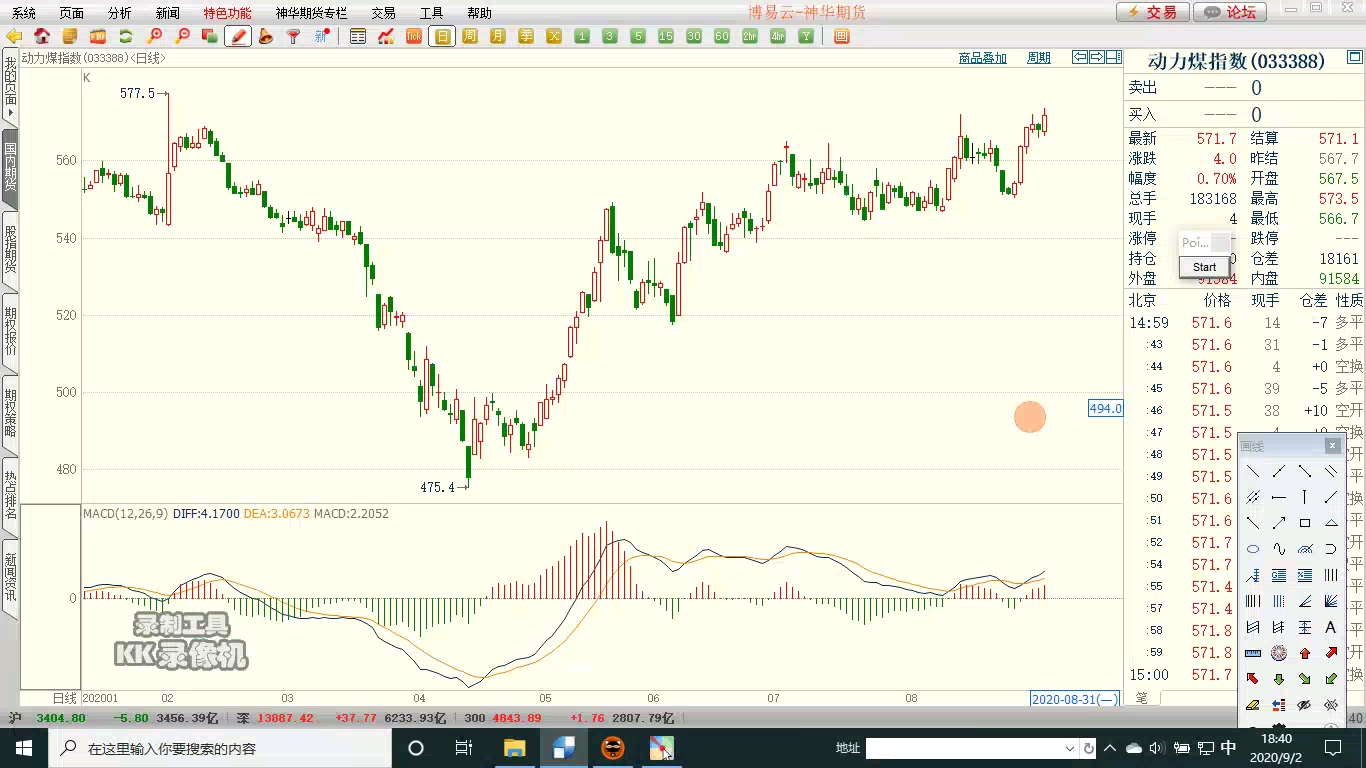Select the quarterly 季 period button

pyautogui.click(x=526, y=36)
